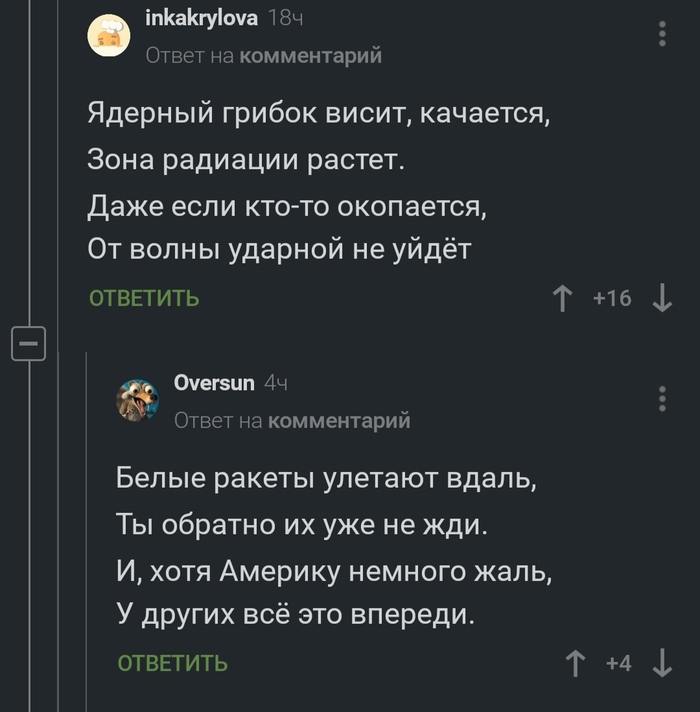Click the 18ч timestamp on inkakrylova's comment
The width and height of the screenshot is (700, 712).
click(285, 18)
